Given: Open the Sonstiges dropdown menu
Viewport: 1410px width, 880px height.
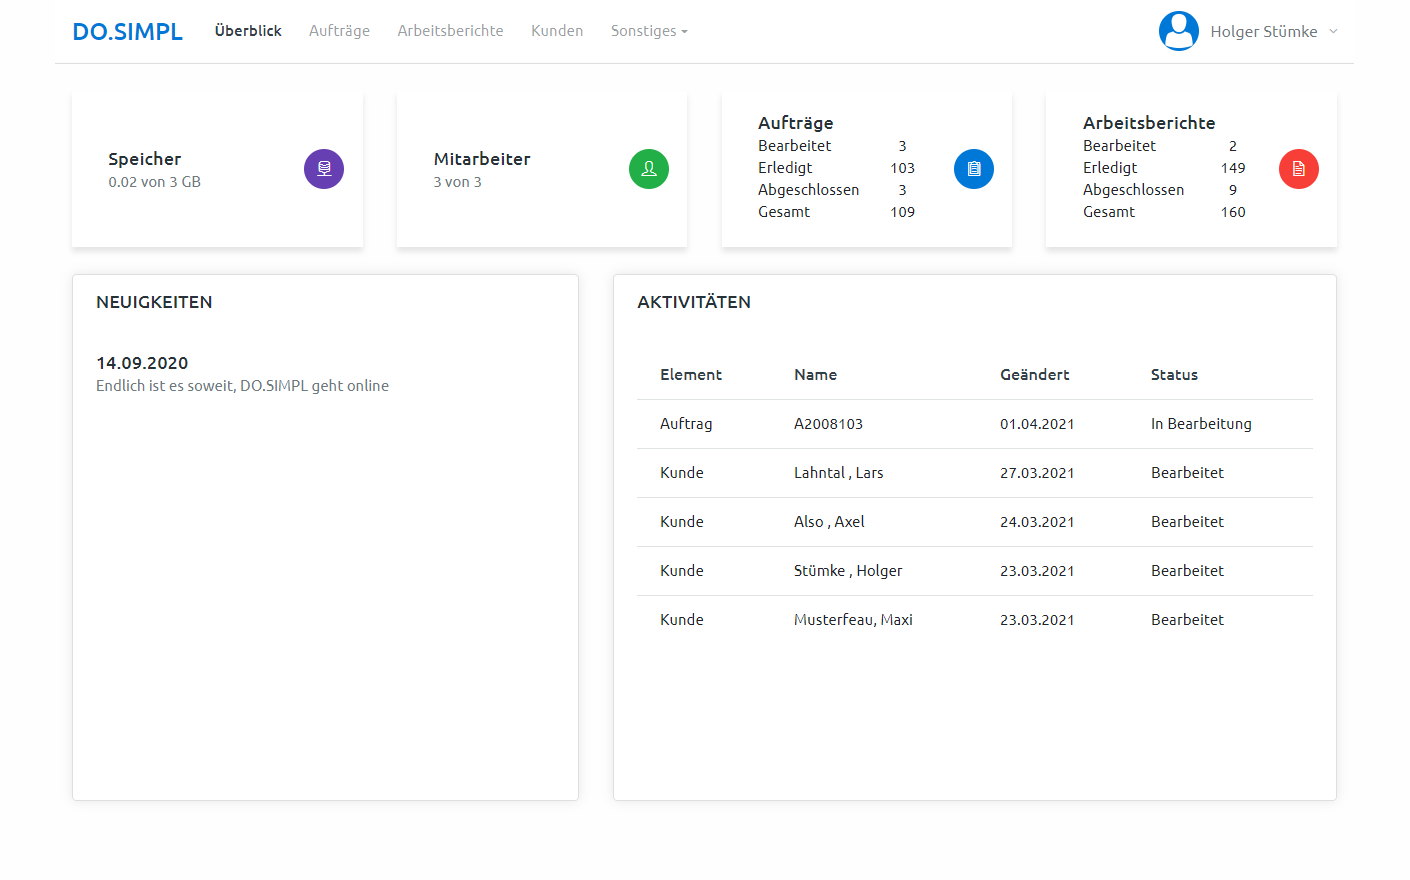Looking at the screenshot, I should pos(648,31).
